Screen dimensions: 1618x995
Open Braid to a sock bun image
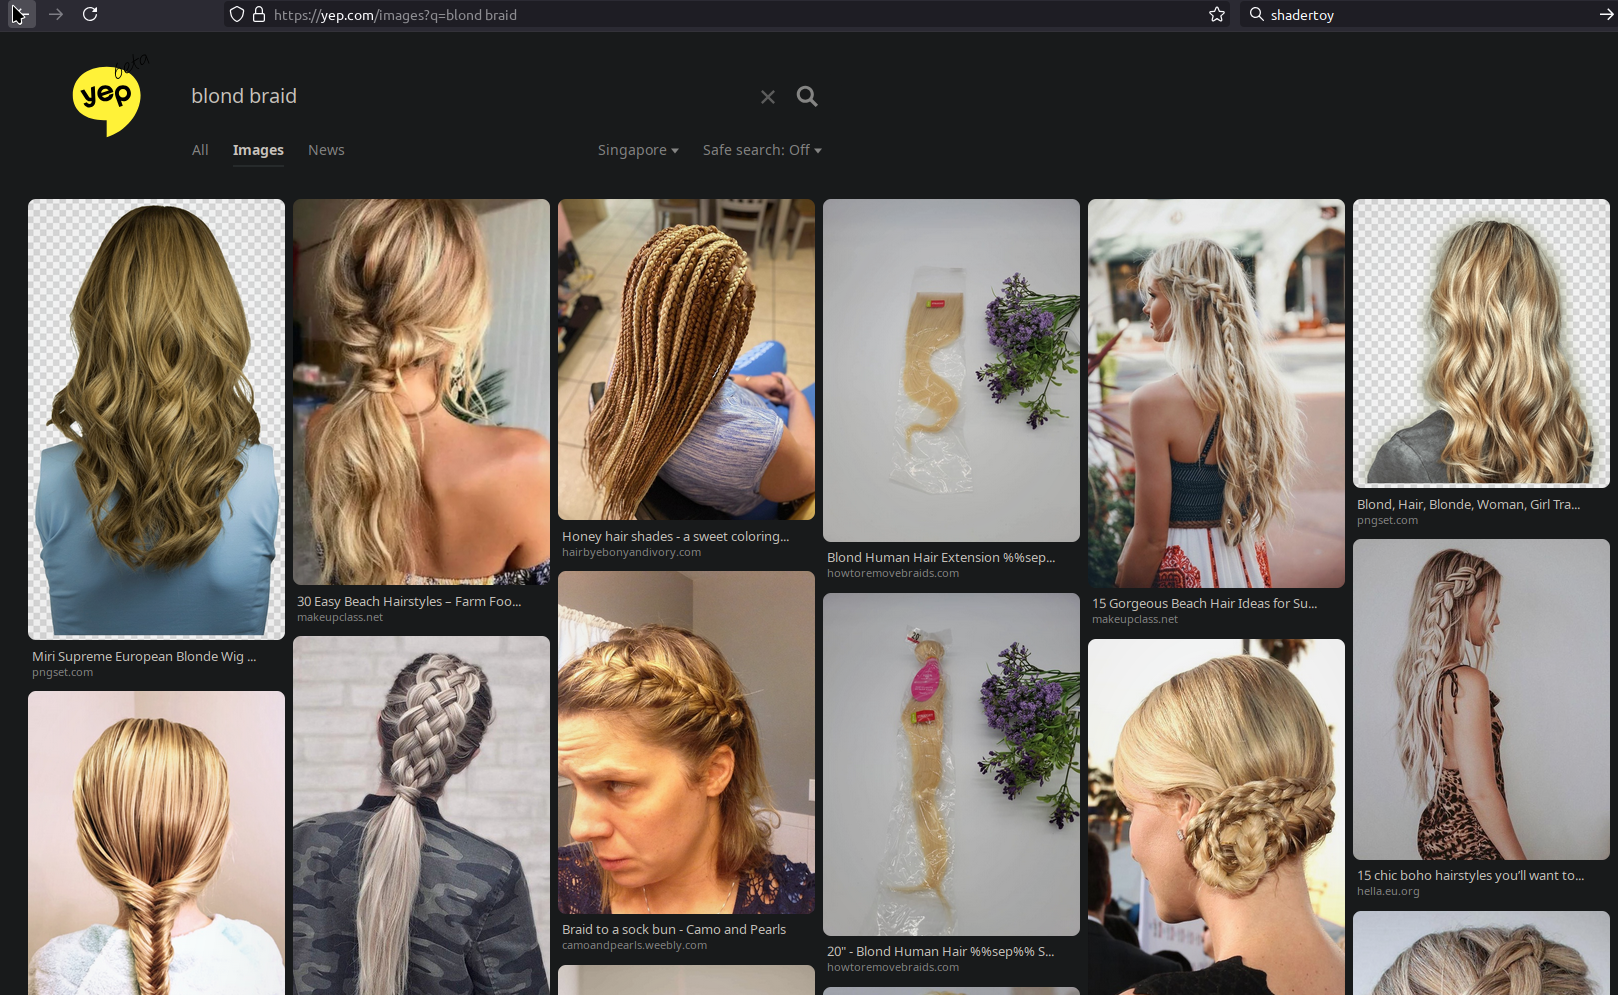pos(686,742)
